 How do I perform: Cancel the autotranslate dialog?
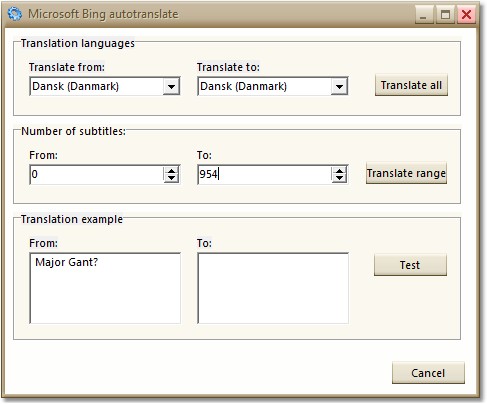(428, 373)
